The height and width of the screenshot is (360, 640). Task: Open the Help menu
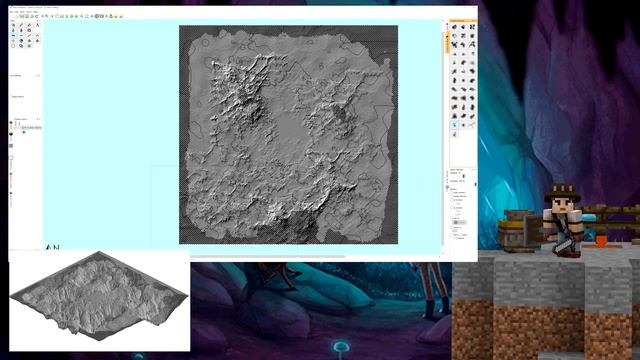35,12
